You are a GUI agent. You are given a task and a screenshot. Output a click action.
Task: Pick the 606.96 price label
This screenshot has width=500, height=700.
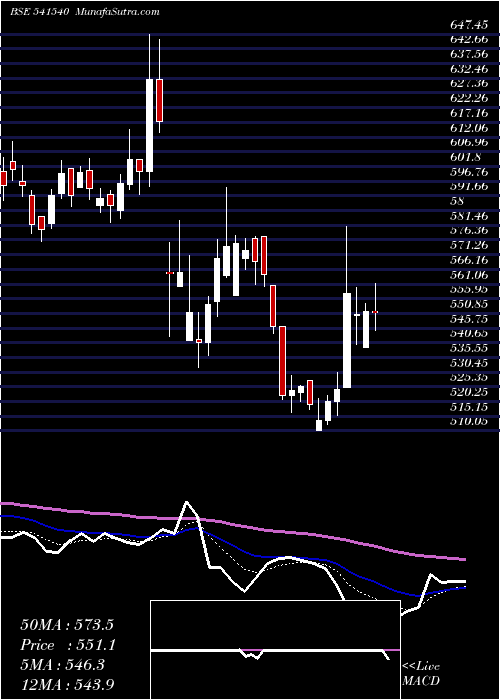pyautogui.click(x=469, y=142)
